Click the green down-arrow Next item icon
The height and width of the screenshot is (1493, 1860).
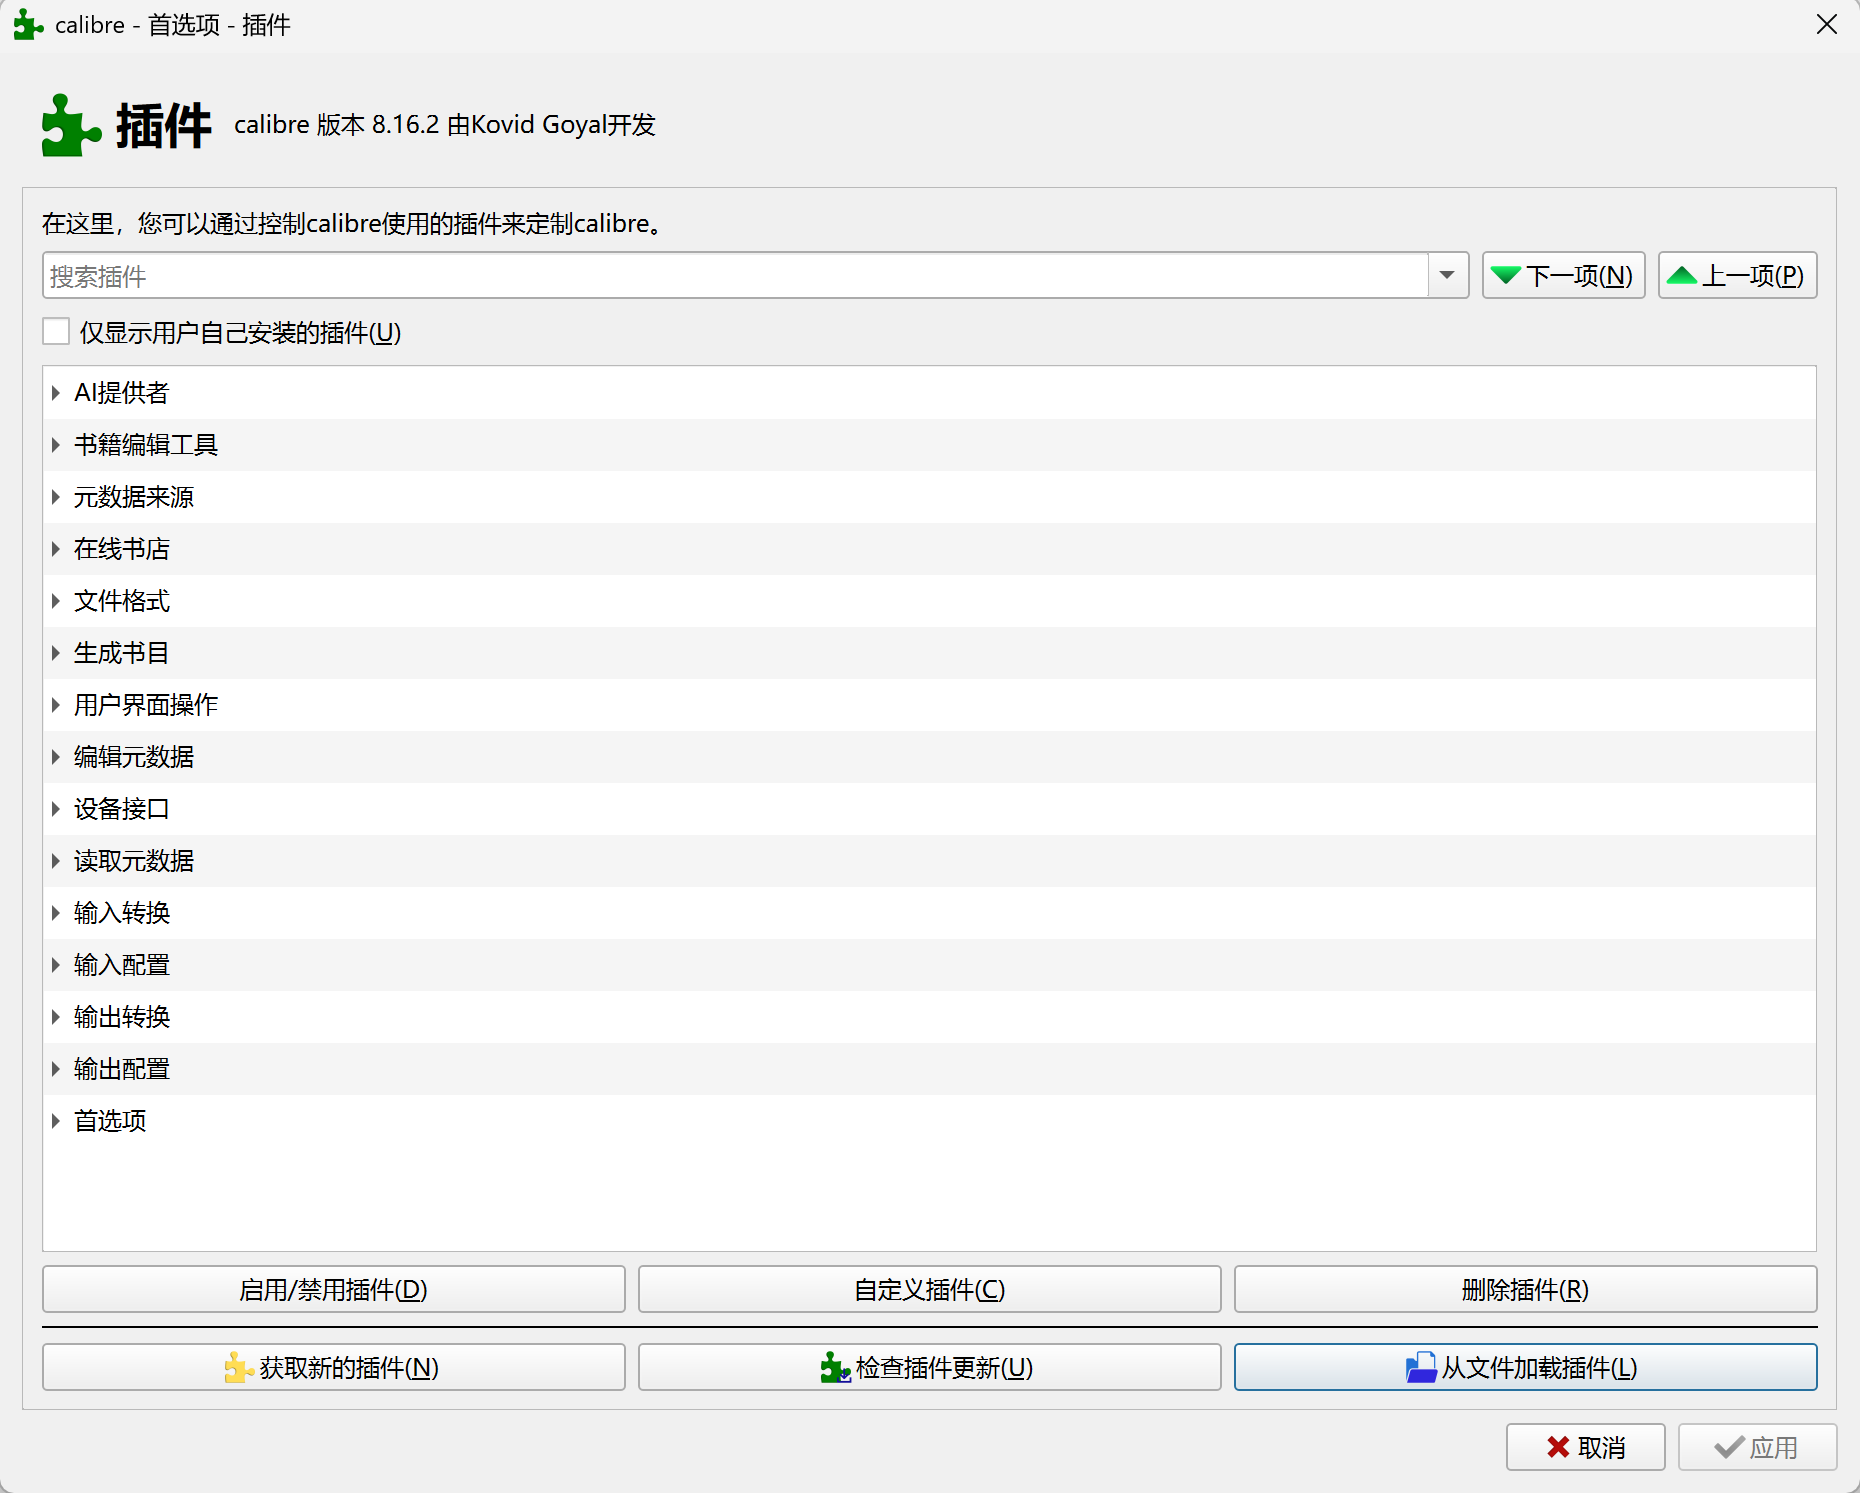tap(1505, 276)
